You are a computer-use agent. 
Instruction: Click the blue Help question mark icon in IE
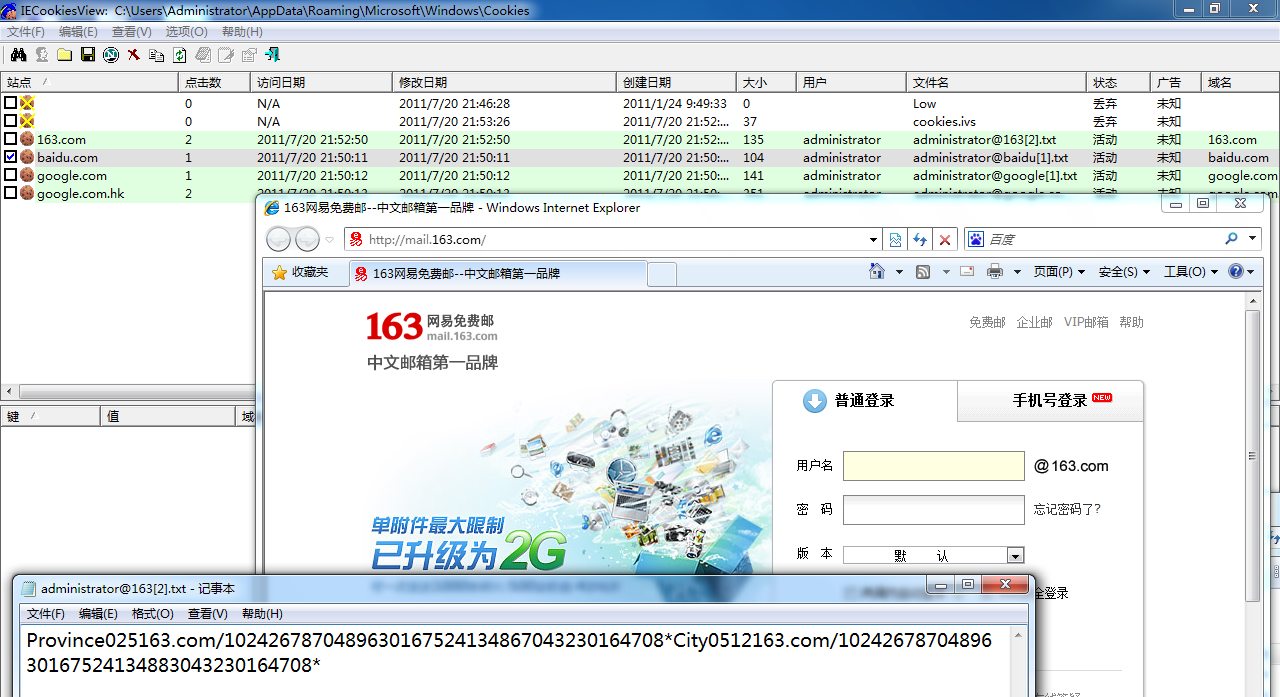pos(1236,271)
